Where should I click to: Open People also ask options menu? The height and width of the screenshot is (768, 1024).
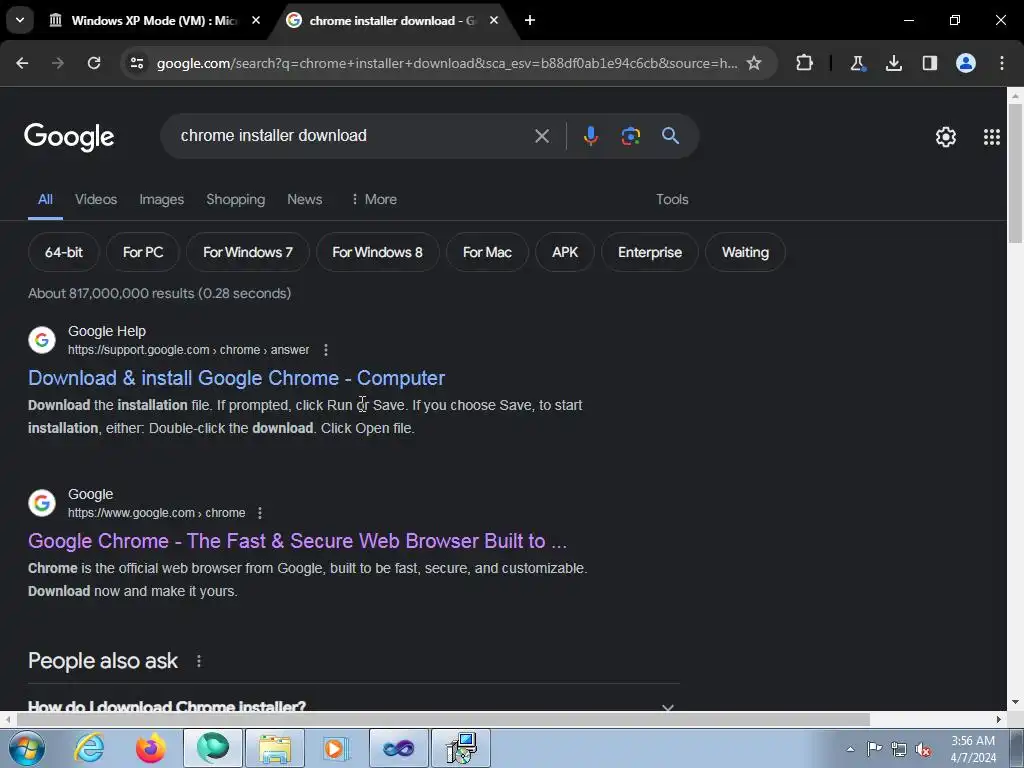199,661
